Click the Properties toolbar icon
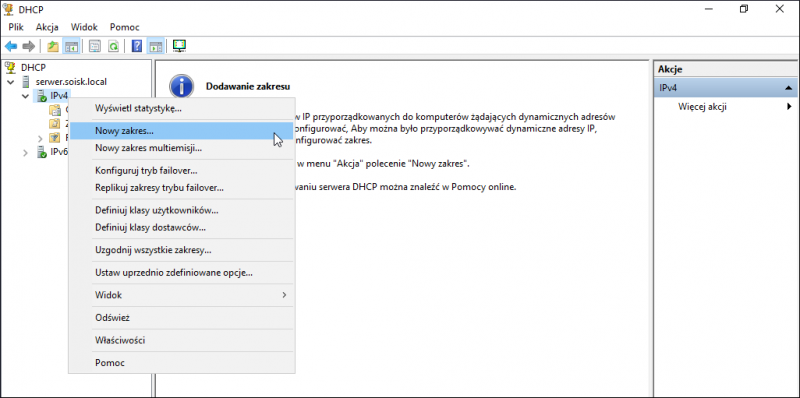800x398 pixels. pos(95,46)
